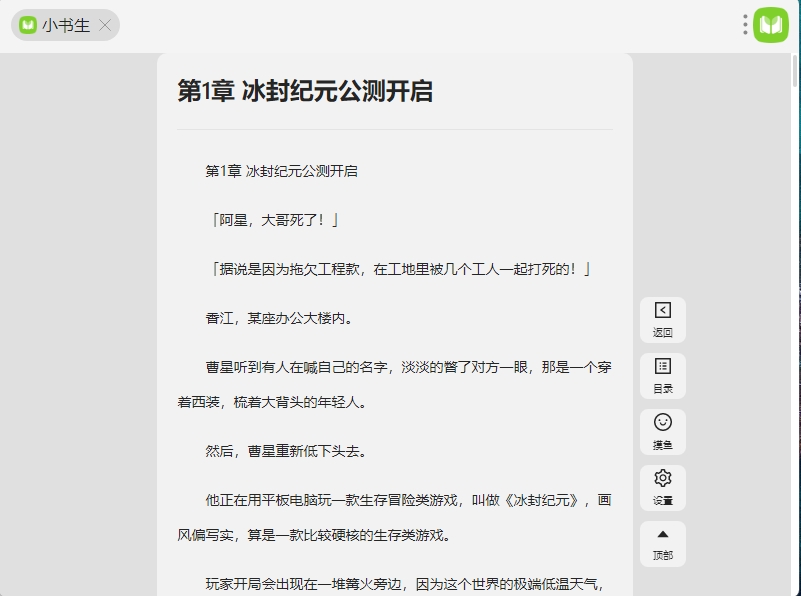801x596 pixels.
Task: Click the paragraph starting with 曹星听到有人
Action: click(395, 385)
